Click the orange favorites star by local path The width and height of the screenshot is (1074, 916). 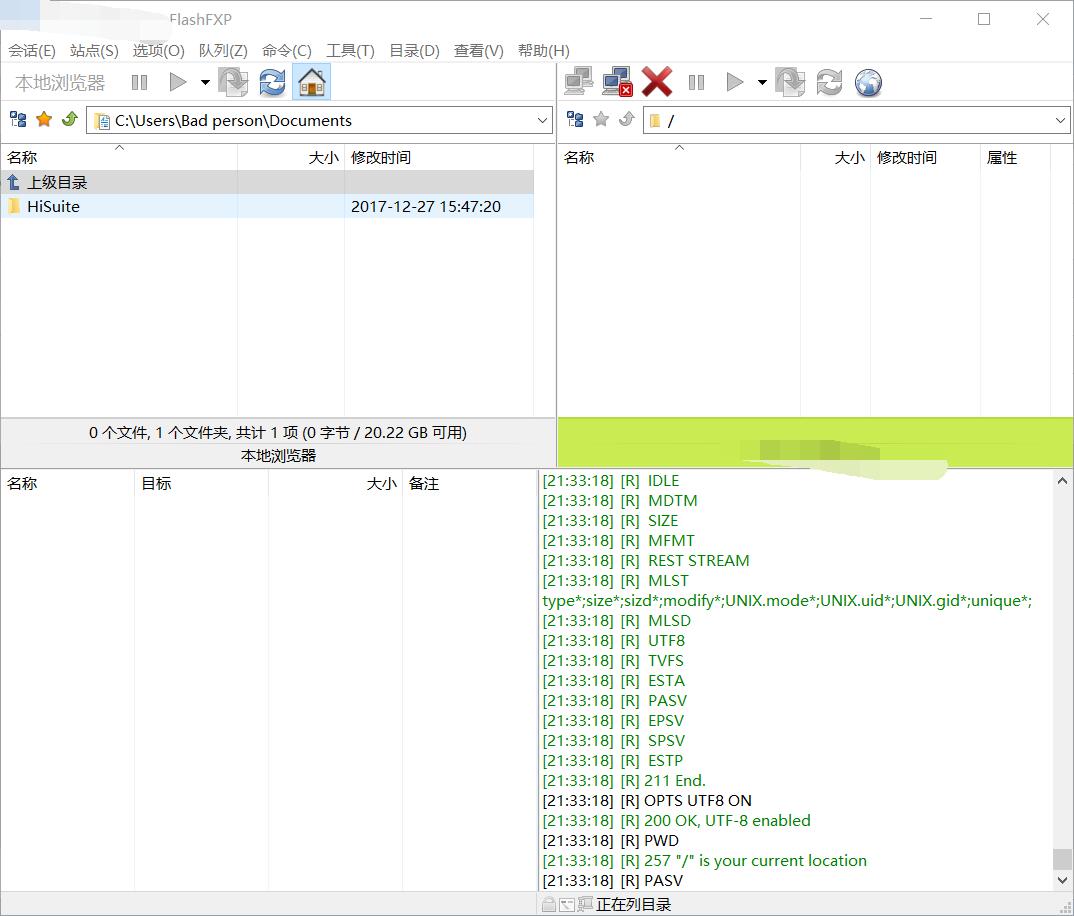[44, 120]
